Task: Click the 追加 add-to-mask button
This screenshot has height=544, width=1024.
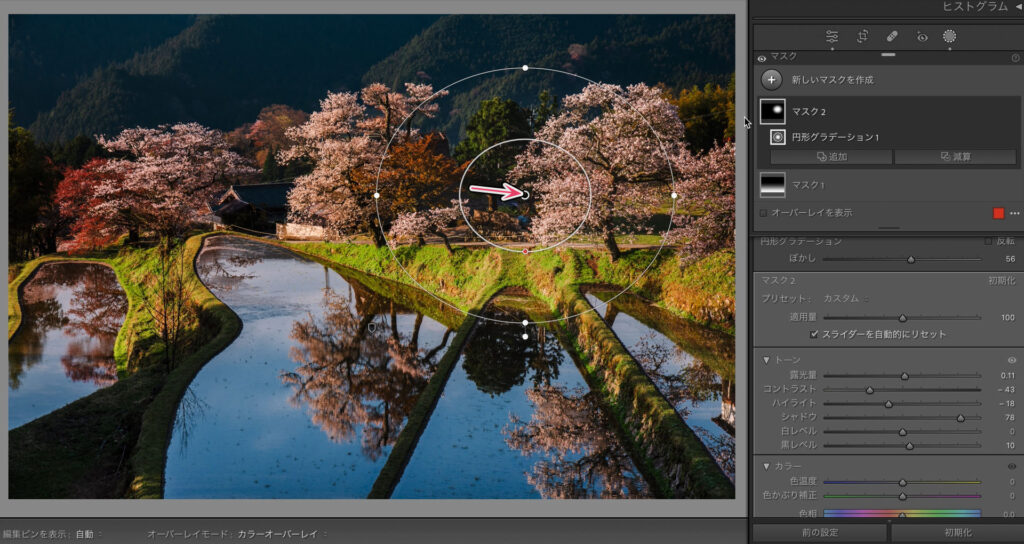Action: click(831, 157)
